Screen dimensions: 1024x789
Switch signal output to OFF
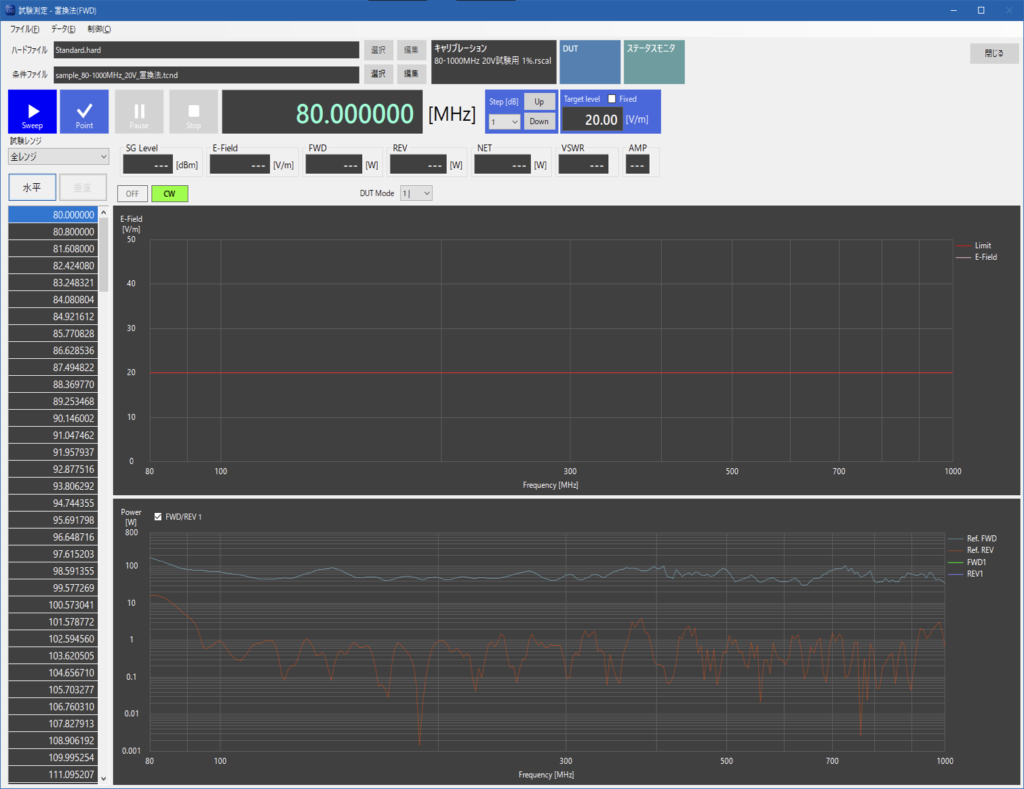pyautogui.click(x=131, y=192)
